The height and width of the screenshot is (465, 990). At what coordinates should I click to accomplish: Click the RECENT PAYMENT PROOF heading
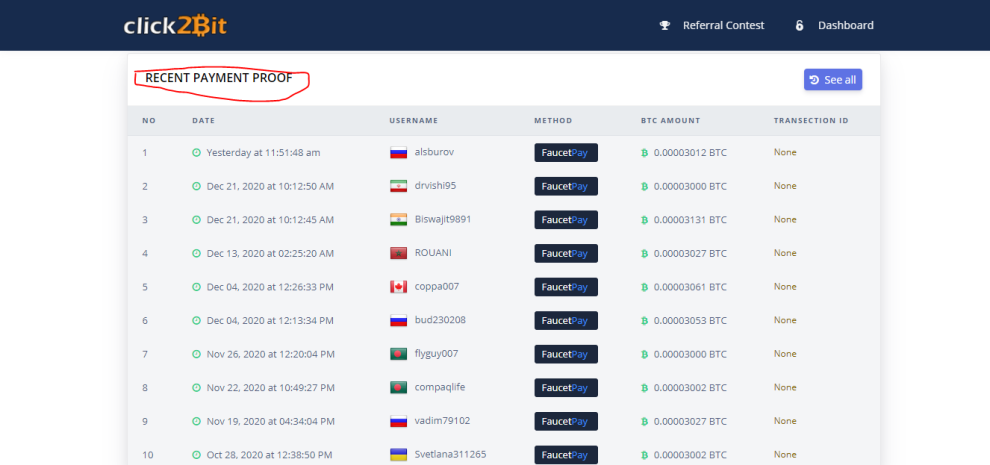point(218,78)
